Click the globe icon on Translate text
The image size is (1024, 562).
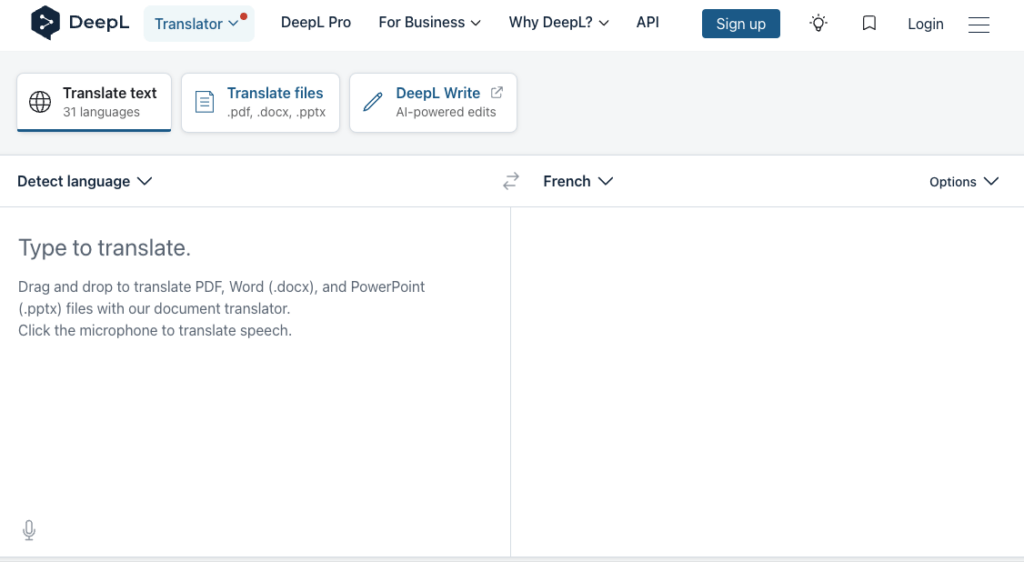click(x=40, y=102)
